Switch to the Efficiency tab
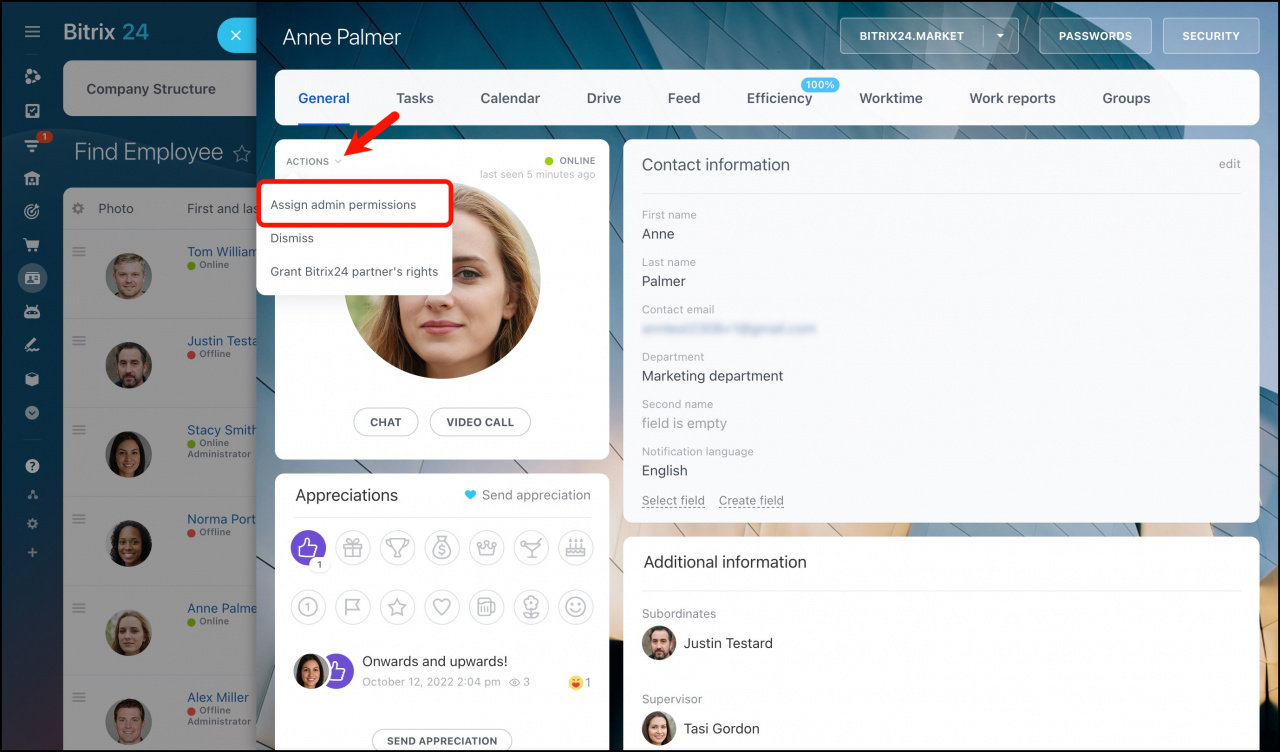This screenshot has width=1280, height=752. 779,98
